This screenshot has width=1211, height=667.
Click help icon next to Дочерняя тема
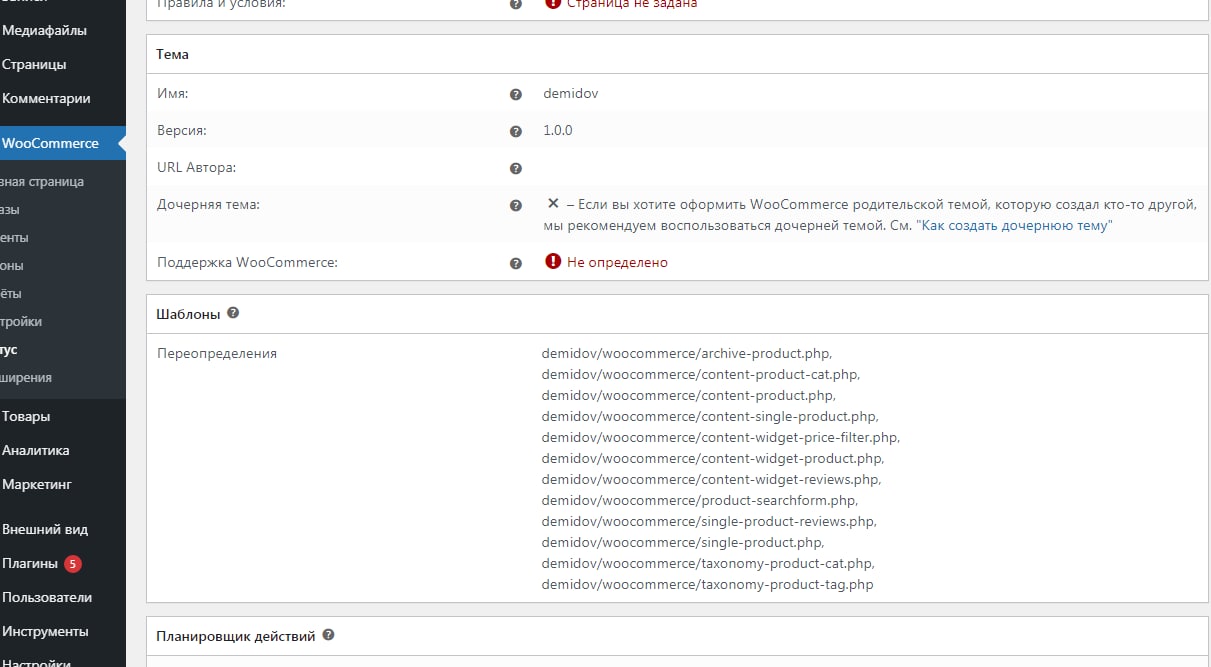click(516, 205)
